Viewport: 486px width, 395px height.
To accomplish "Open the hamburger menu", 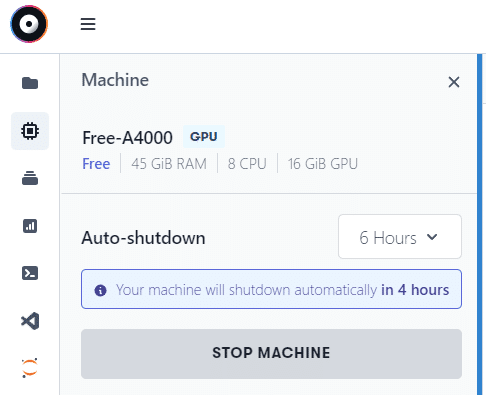I will pyautogui.click(x=88, y=24).
